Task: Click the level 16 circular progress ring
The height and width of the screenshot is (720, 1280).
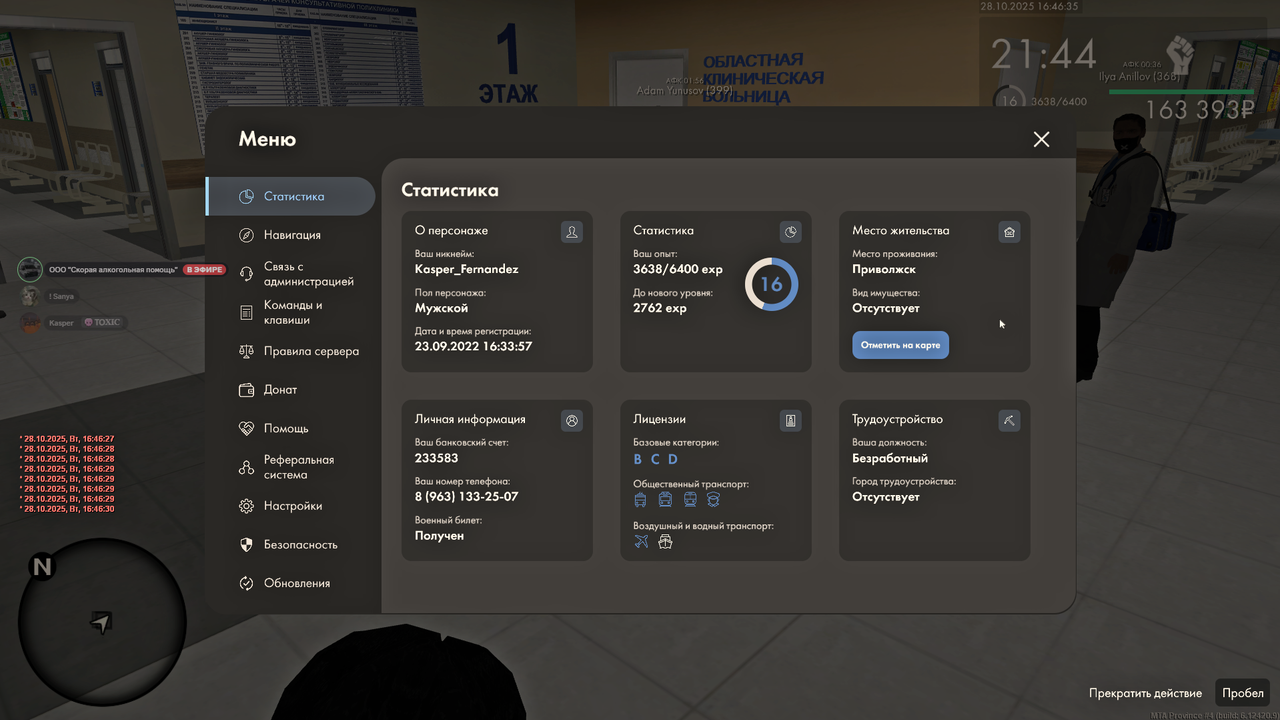Action: click(772, 284)
